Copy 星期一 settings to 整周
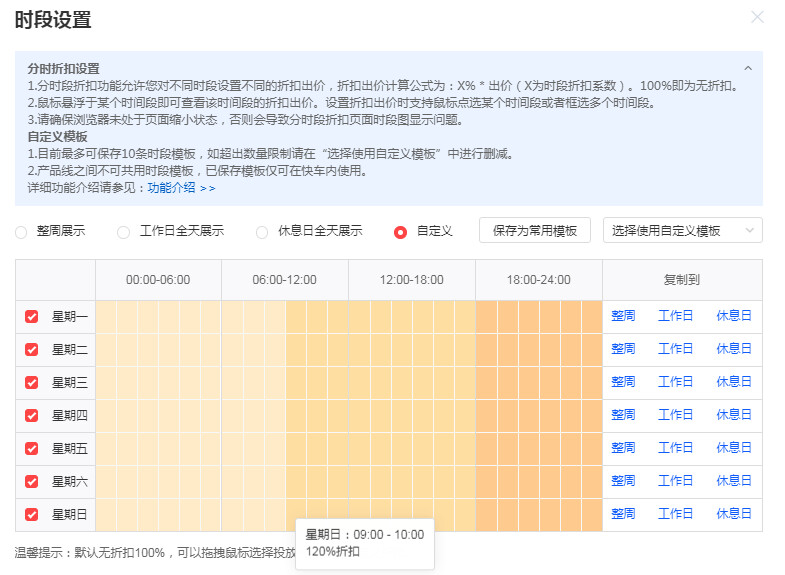 click(x=623, y=316)
